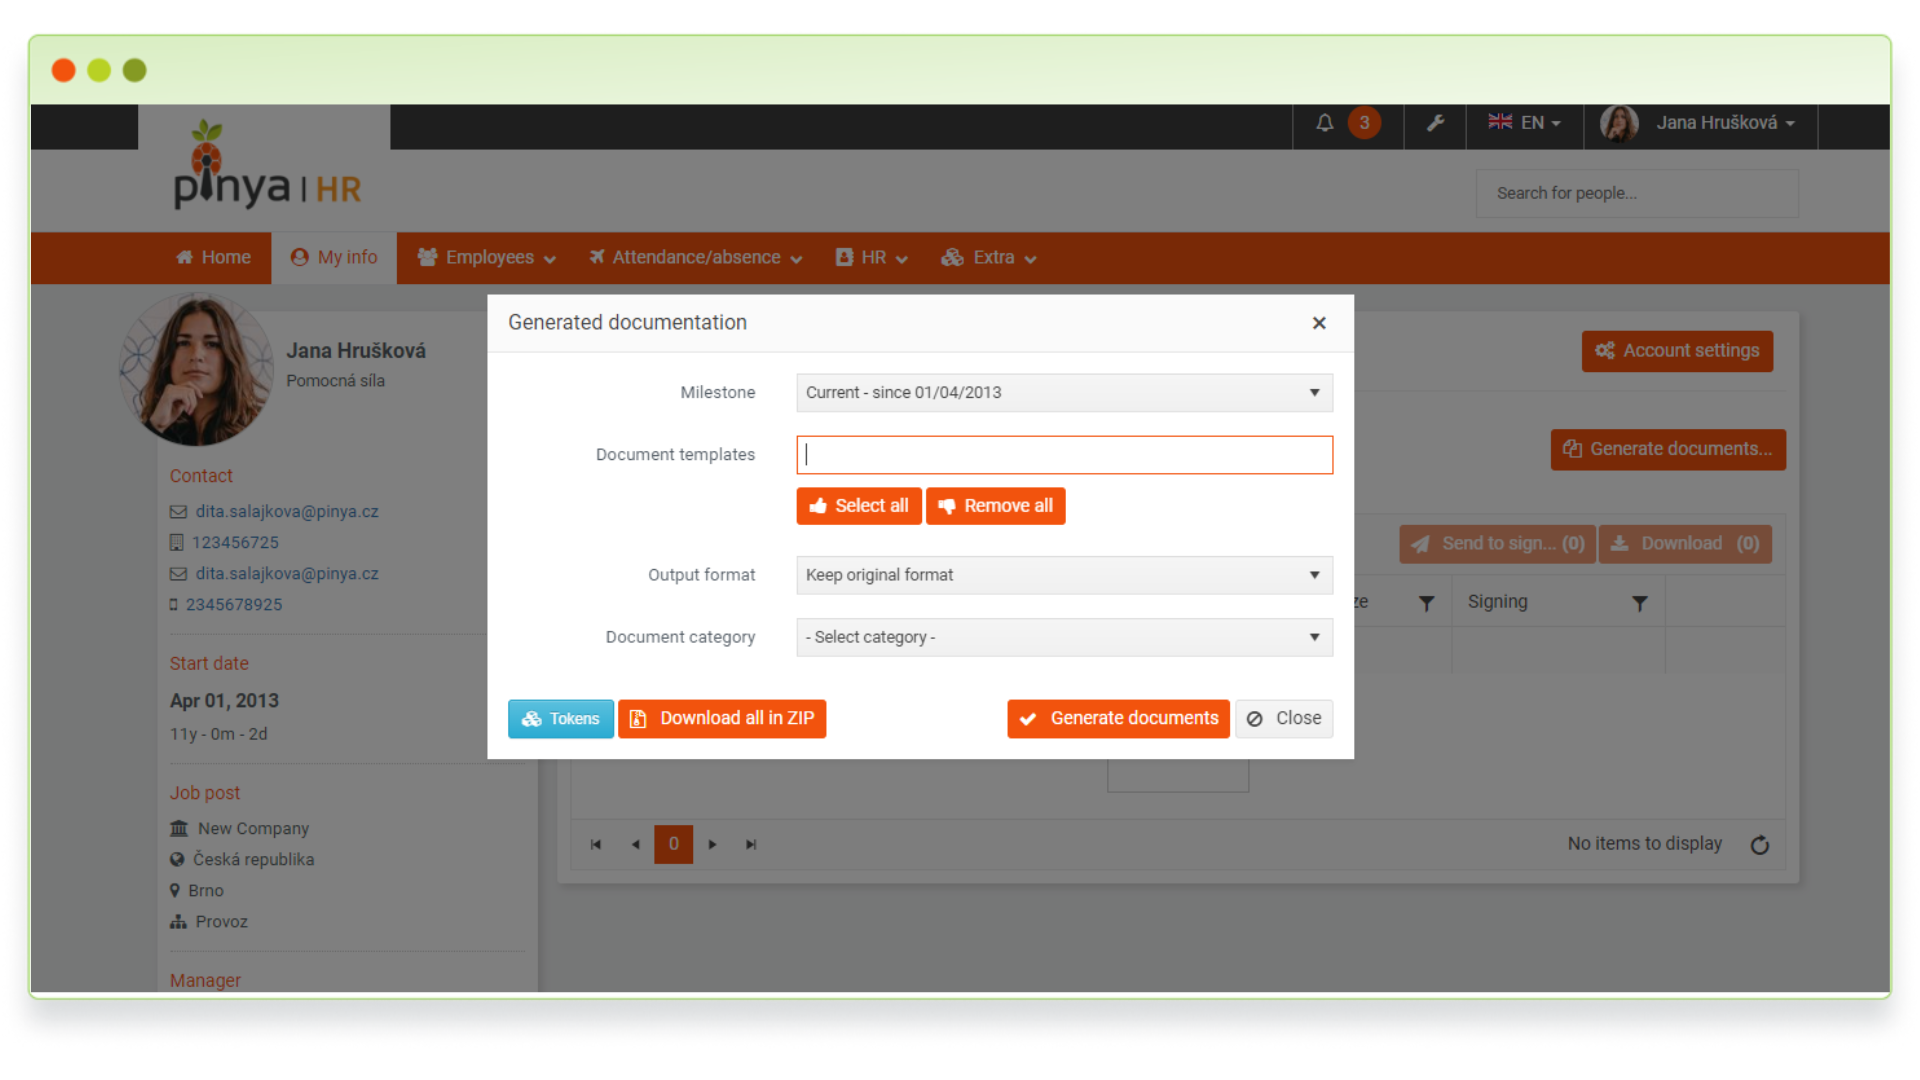Click the Česká republika entry
1920x1080 pixels.
point(253,860)
